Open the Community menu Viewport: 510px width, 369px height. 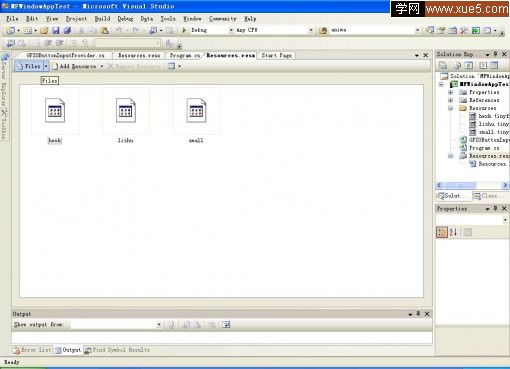tap(223, 19)
